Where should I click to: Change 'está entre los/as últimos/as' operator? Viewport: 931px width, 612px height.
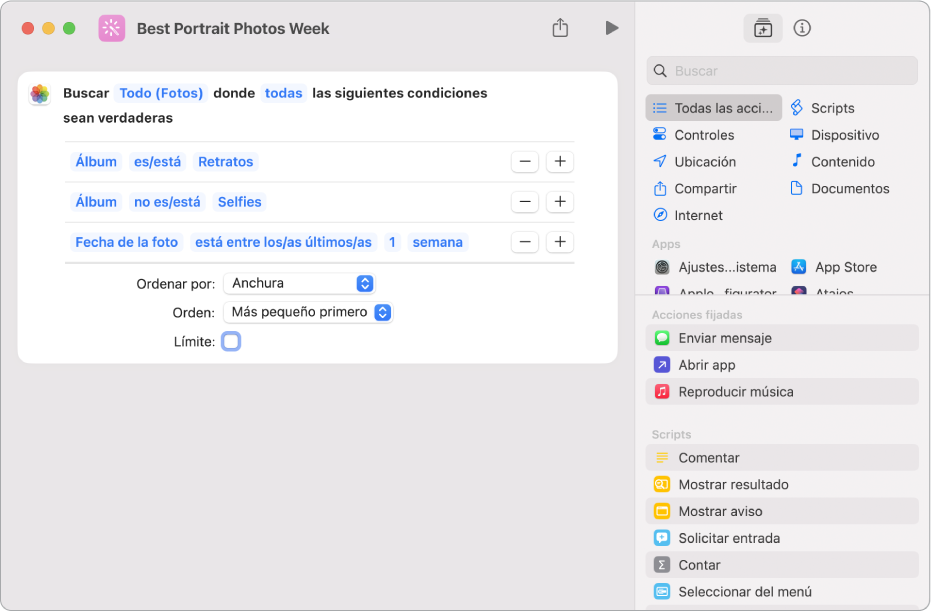(283, 242)
